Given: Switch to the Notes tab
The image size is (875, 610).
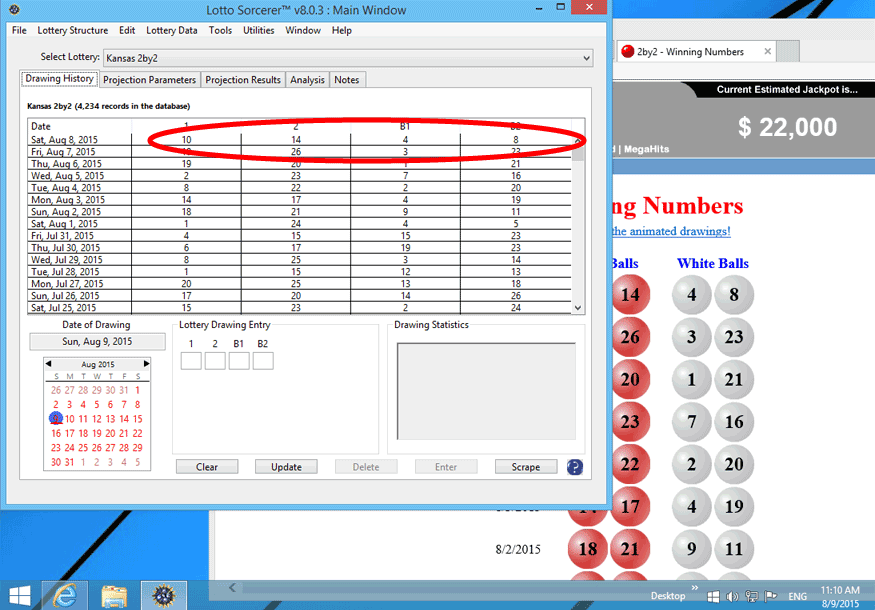Looking at the screenshot, I should point(347,80).
